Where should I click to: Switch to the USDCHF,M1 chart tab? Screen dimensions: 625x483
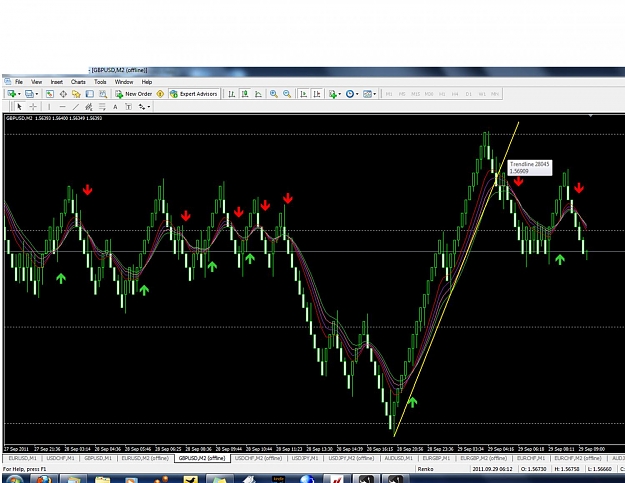[60, 458]
